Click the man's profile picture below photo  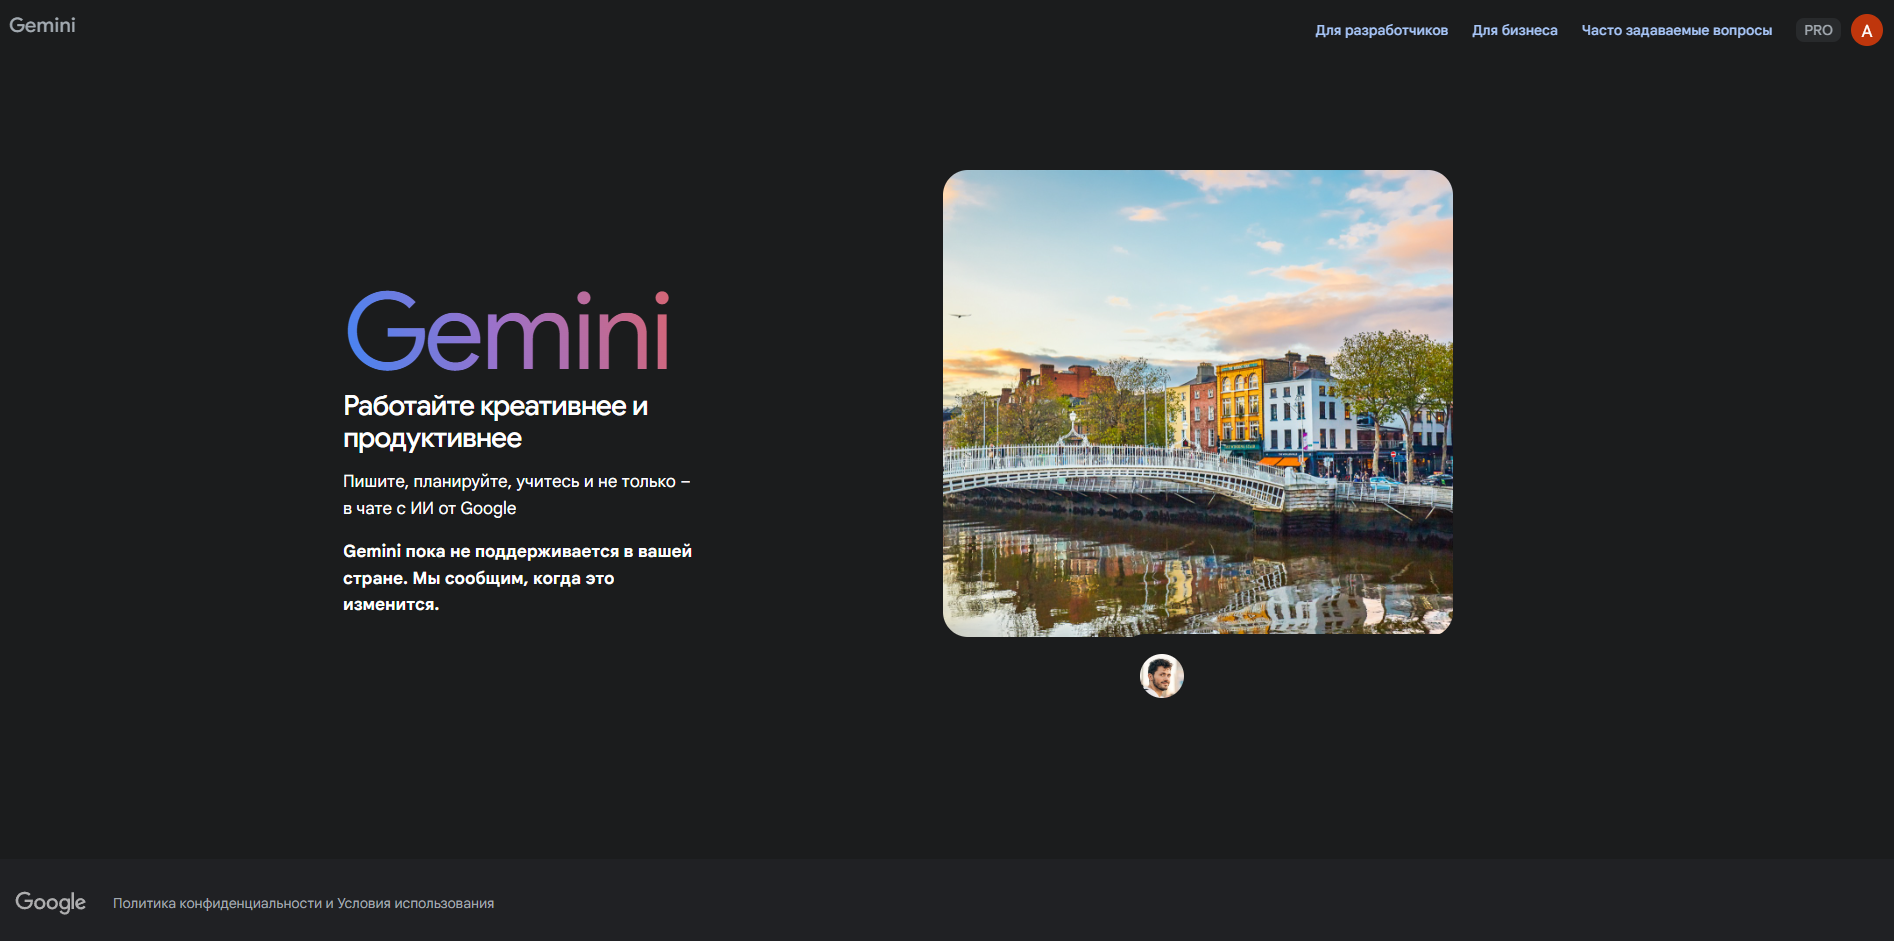1161,676
